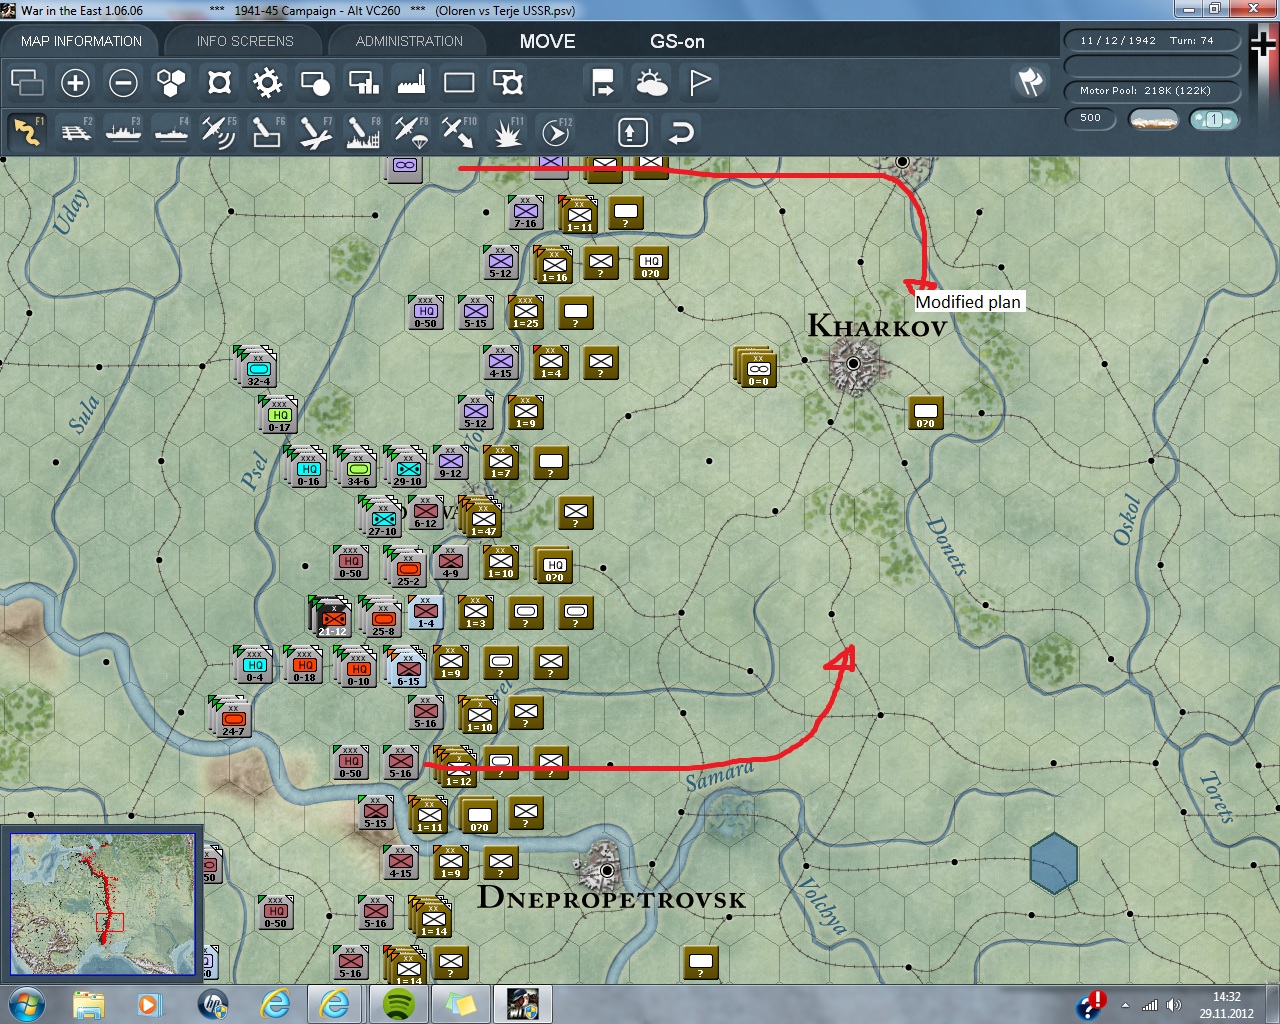Click the gear-shaped toolbar icon
The image size is (1280, 1024).
pyautogui.click(x=267, y=83)
